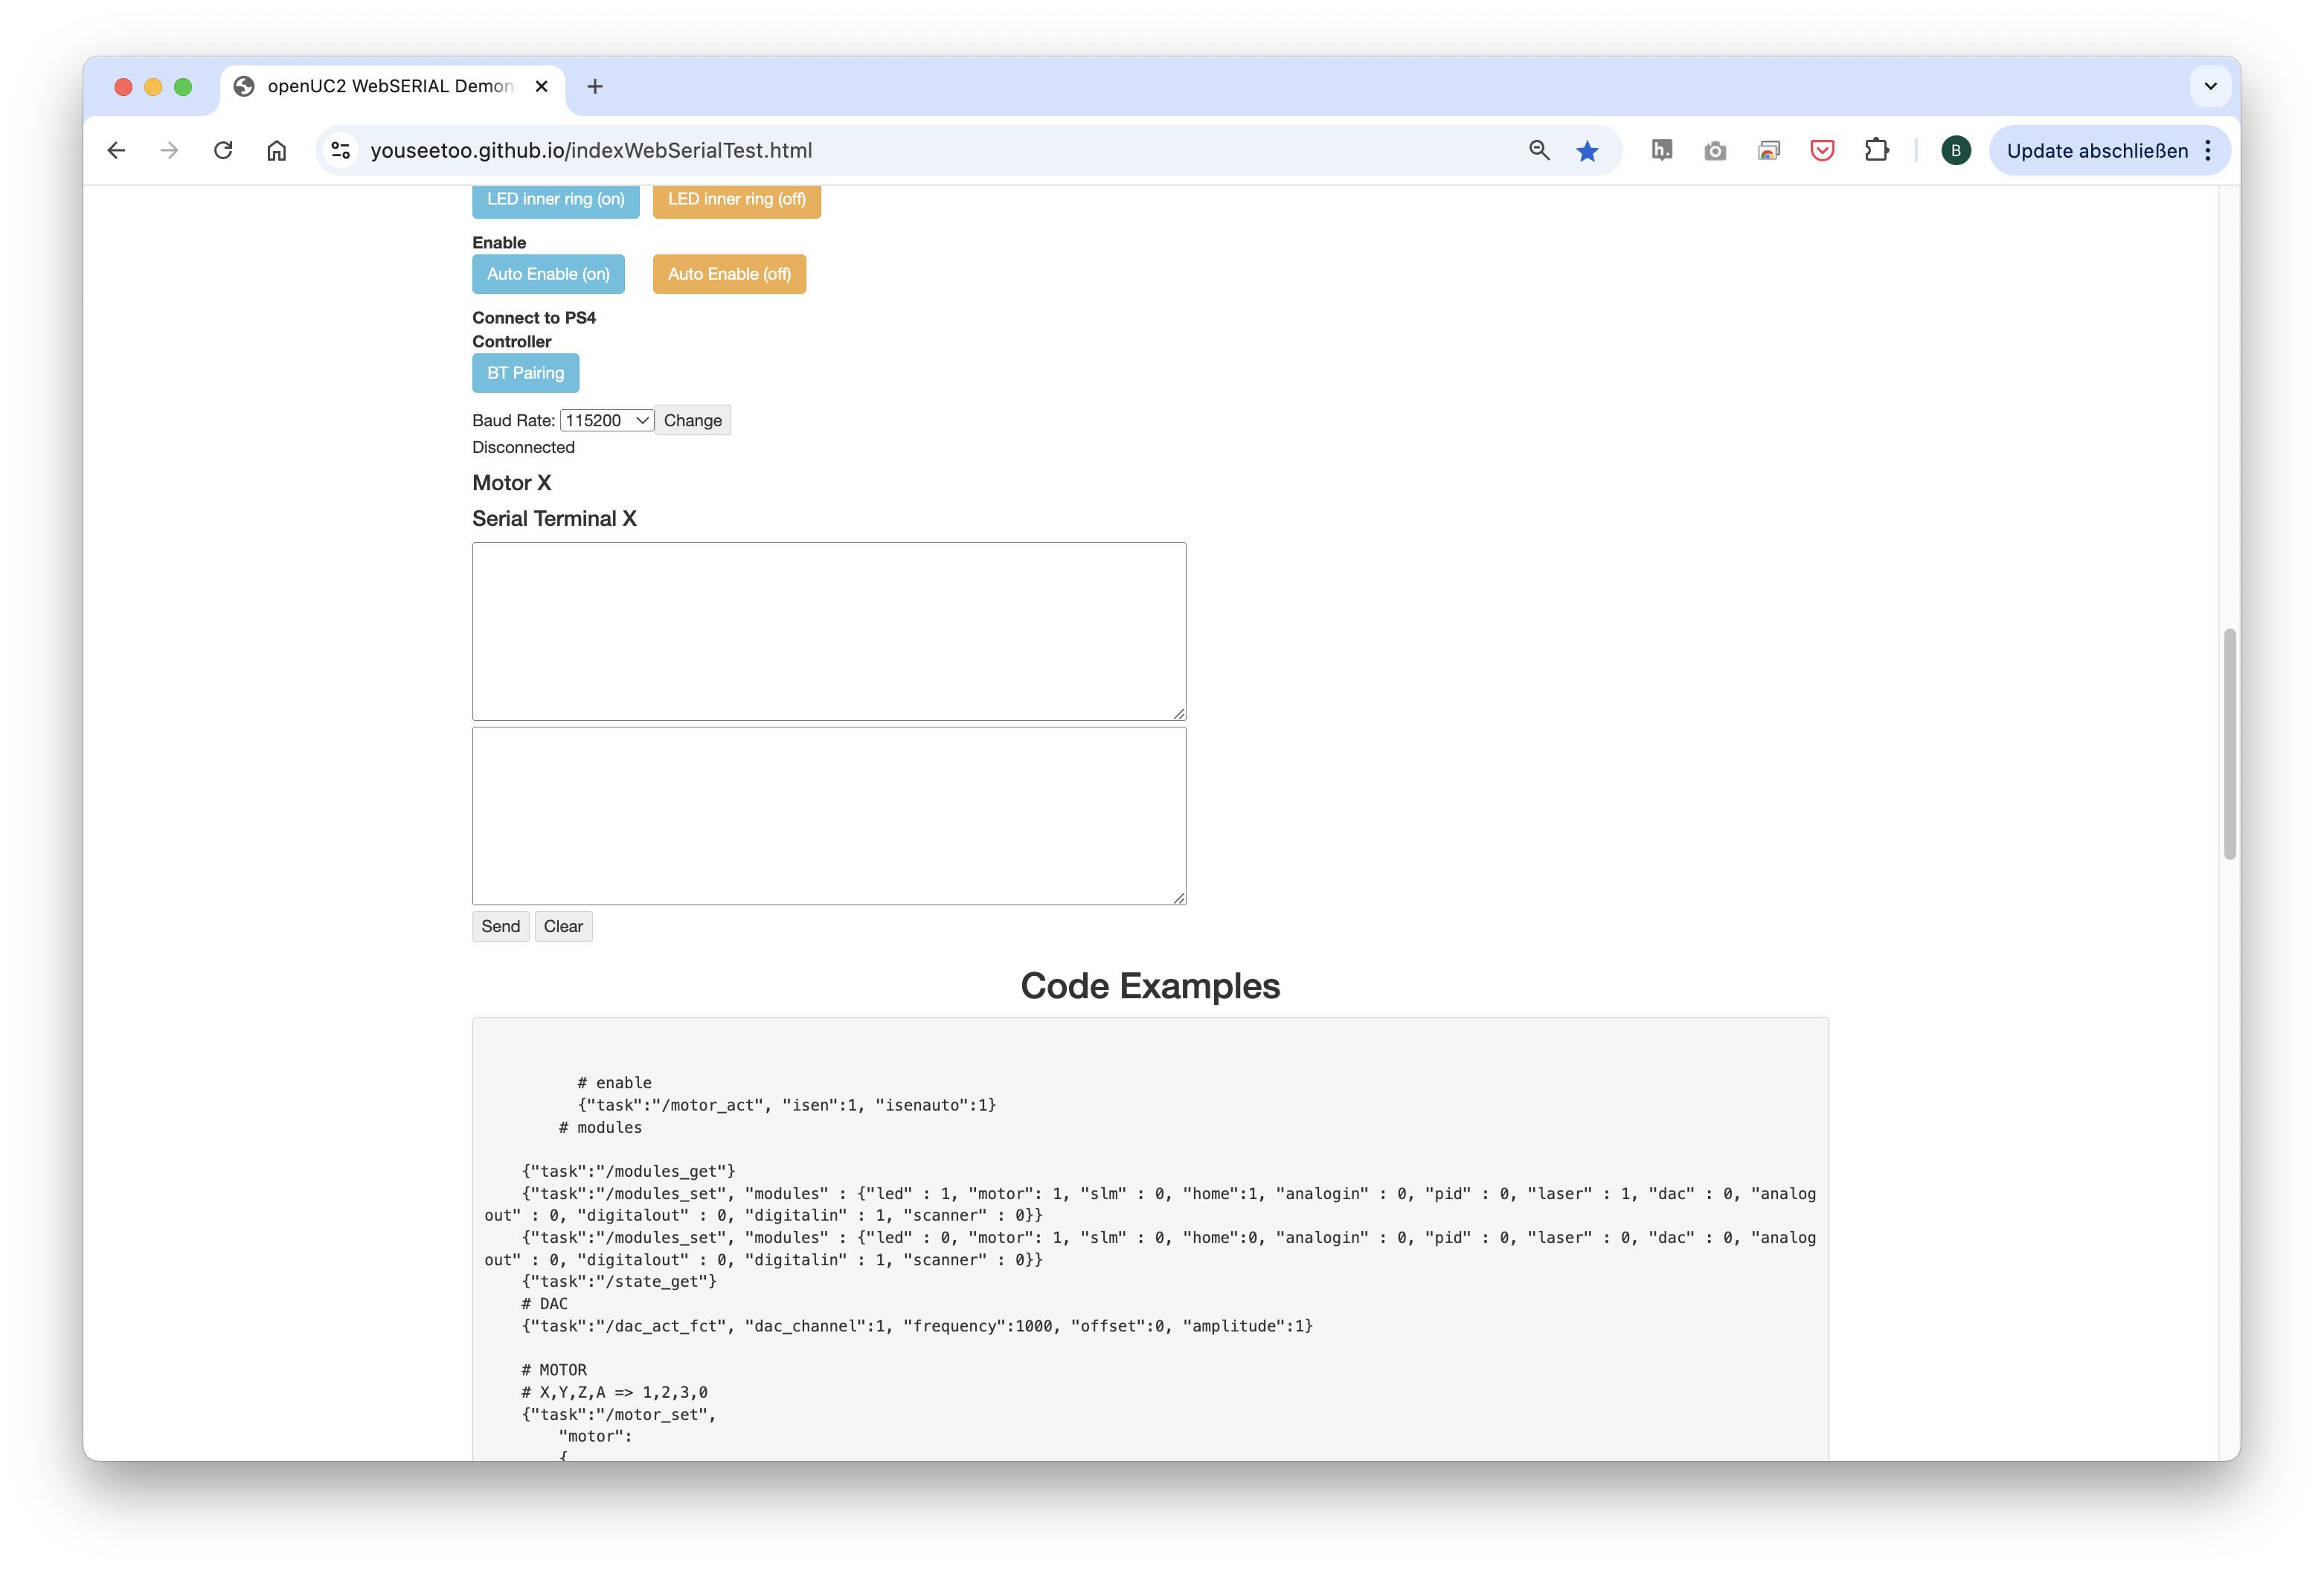Click the browser back arrow
This screenshot has height=1571, width=2324.
[116, 150]
